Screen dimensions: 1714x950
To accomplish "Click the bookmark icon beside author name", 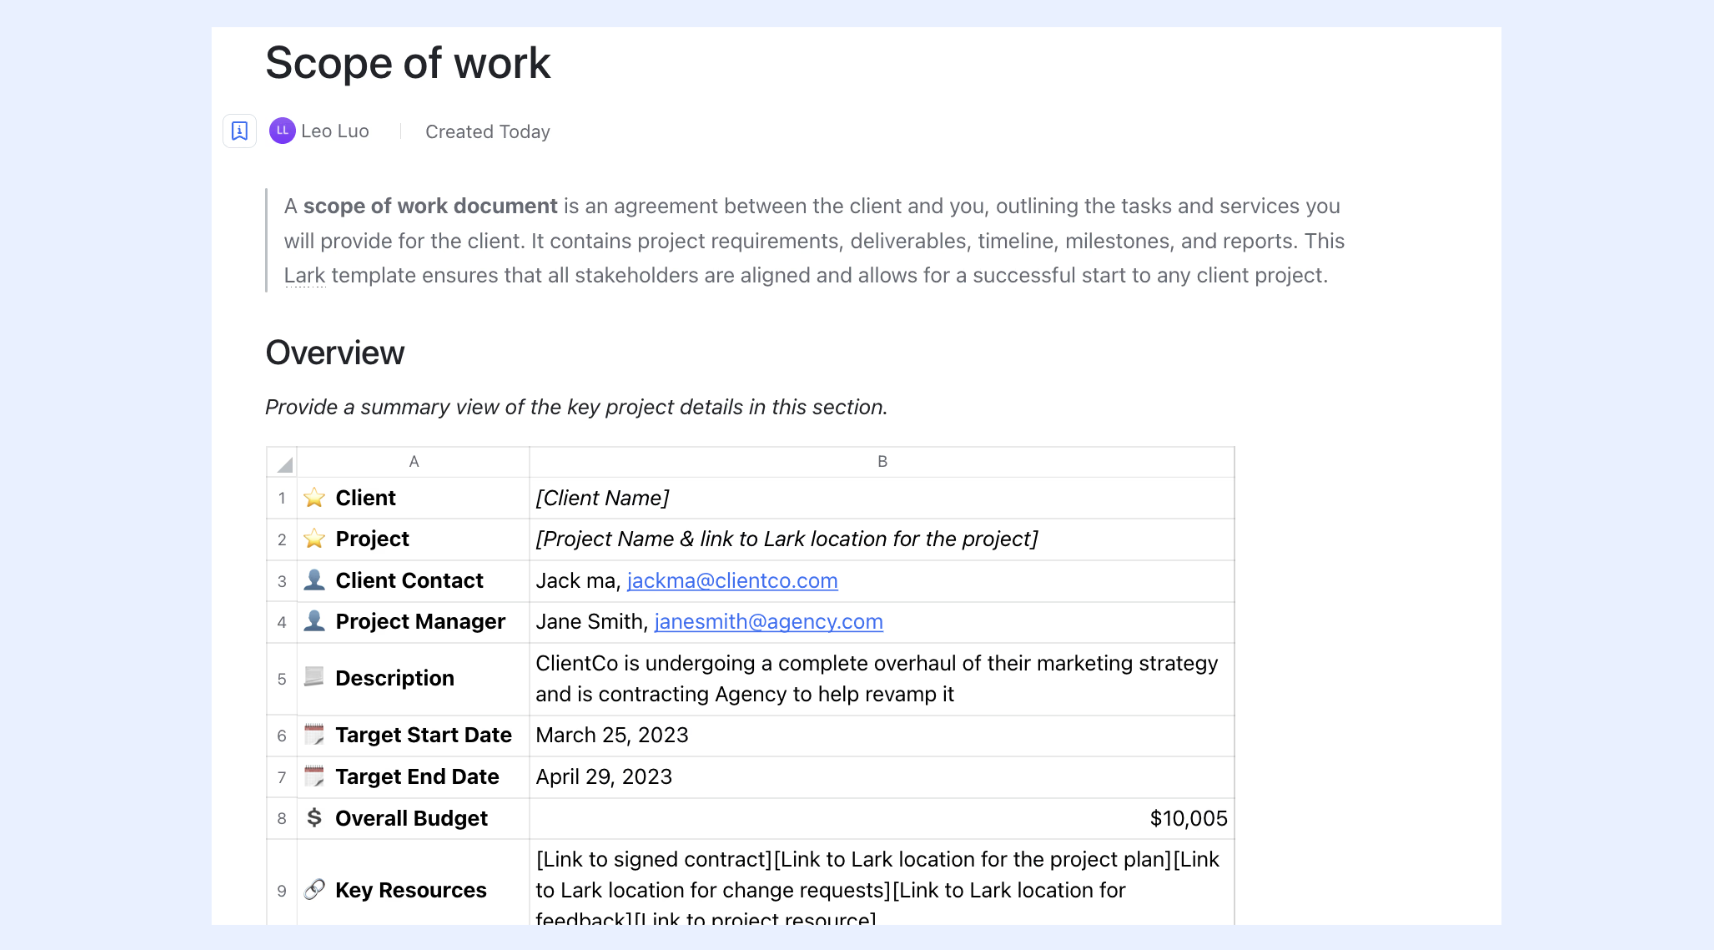I will coord(240,131).
